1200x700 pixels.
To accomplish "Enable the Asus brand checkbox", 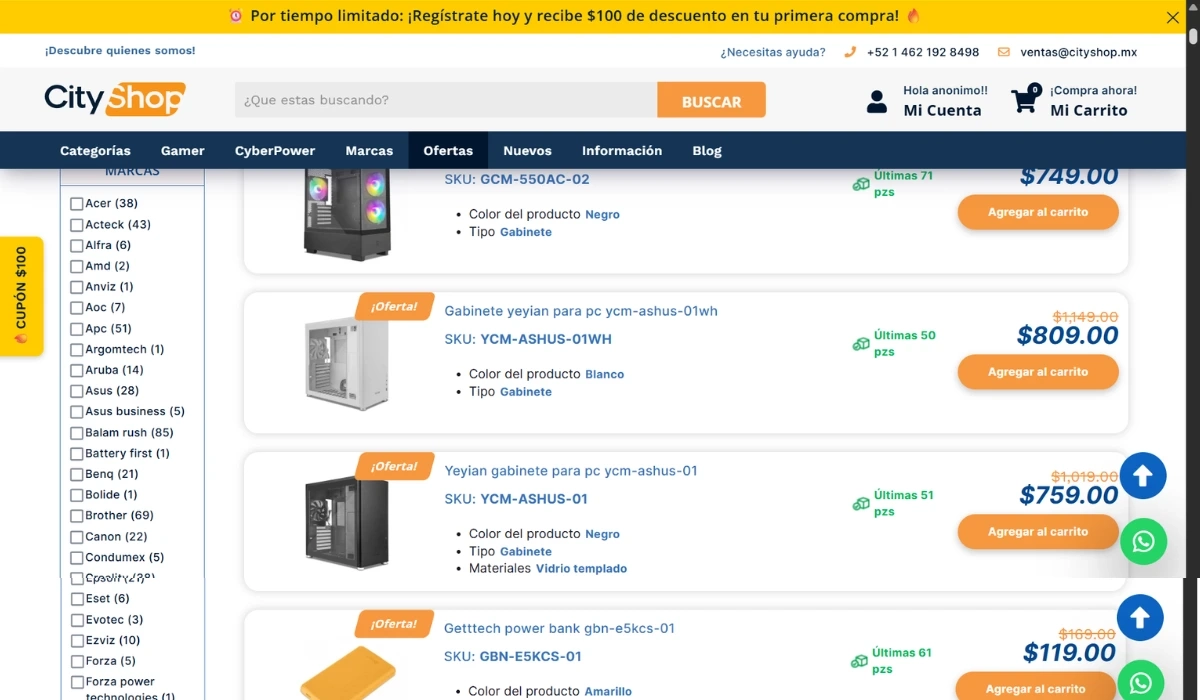I will point(77,391).
